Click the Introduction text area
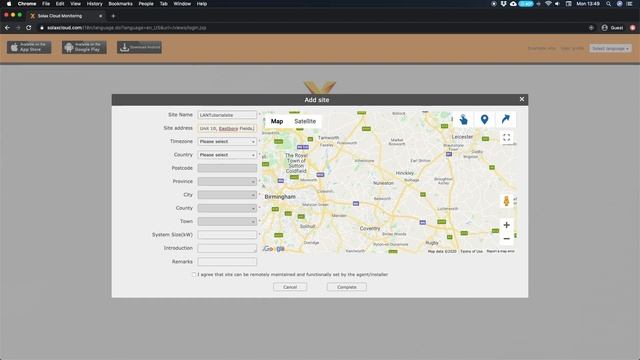This screenshot has width=640, height=360. (227, 248)
